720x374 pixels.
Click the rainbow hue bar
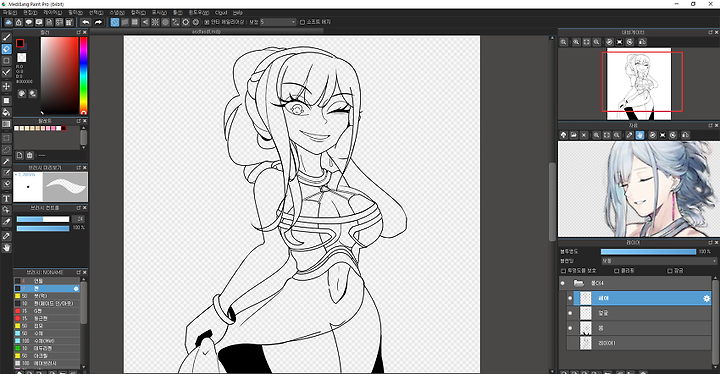(x=84, y=75)
